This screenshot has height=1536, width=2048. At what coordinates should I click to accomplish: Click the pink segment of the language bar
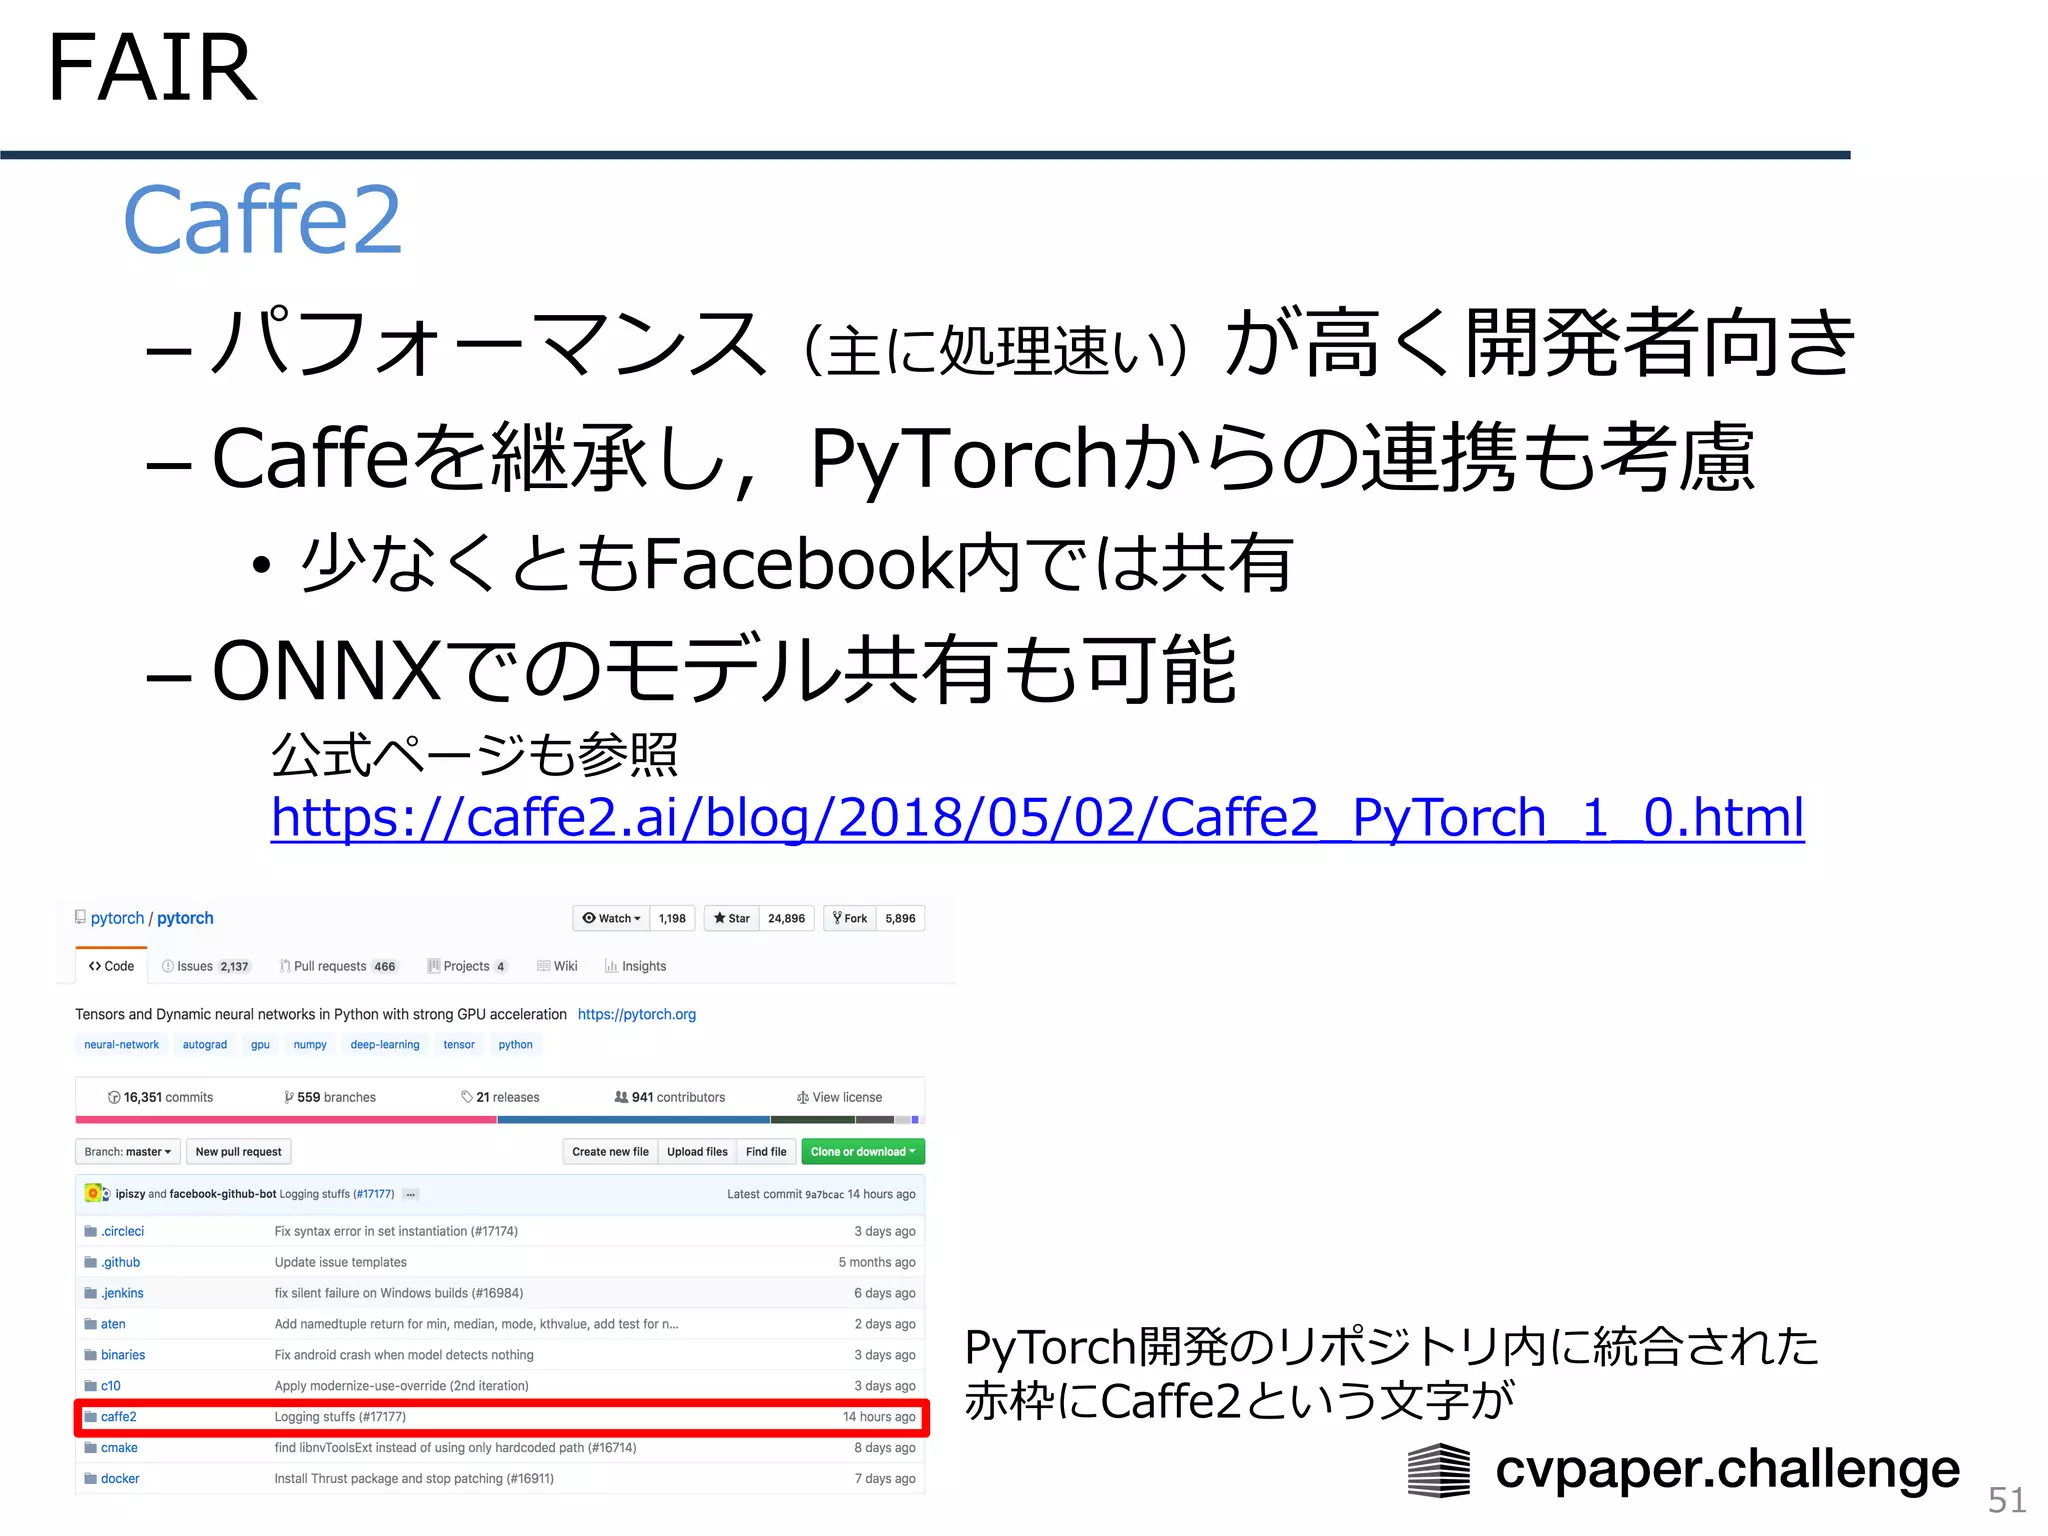pyautogui.click(x=286, y=1120)
